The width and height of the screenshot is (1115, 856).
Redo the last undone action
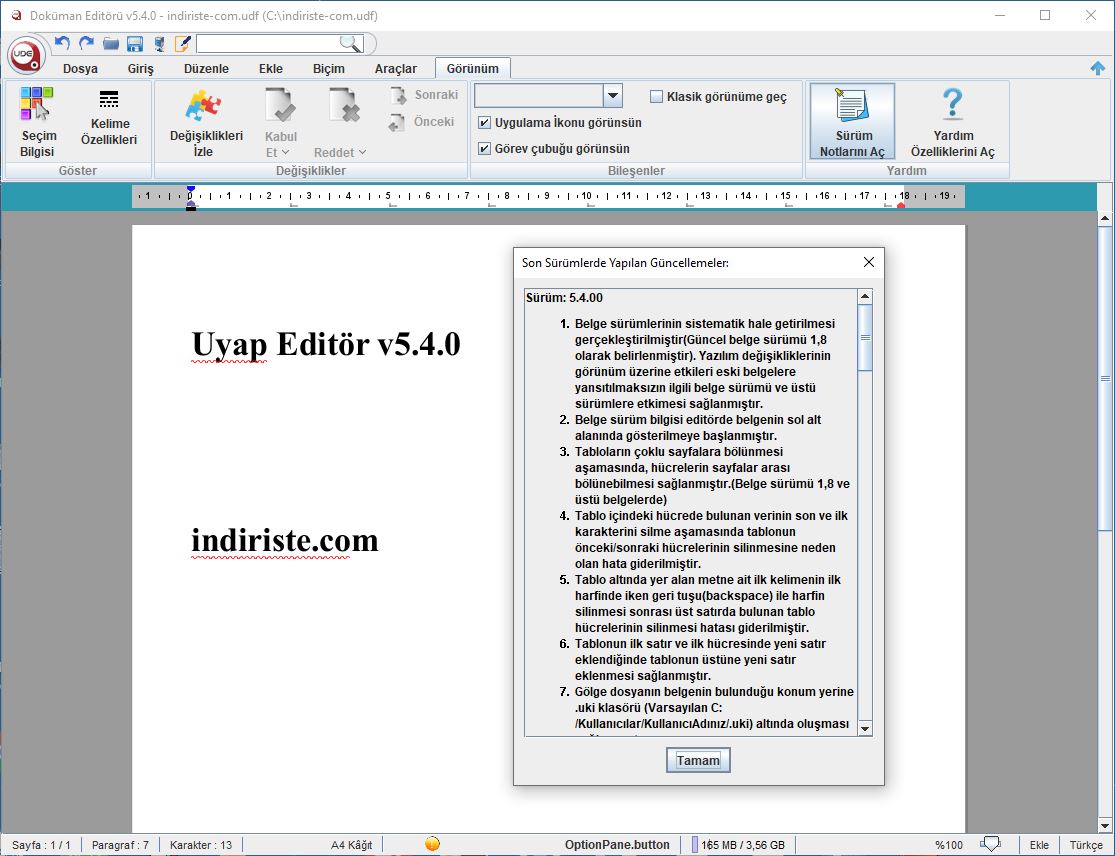[87, 43]
